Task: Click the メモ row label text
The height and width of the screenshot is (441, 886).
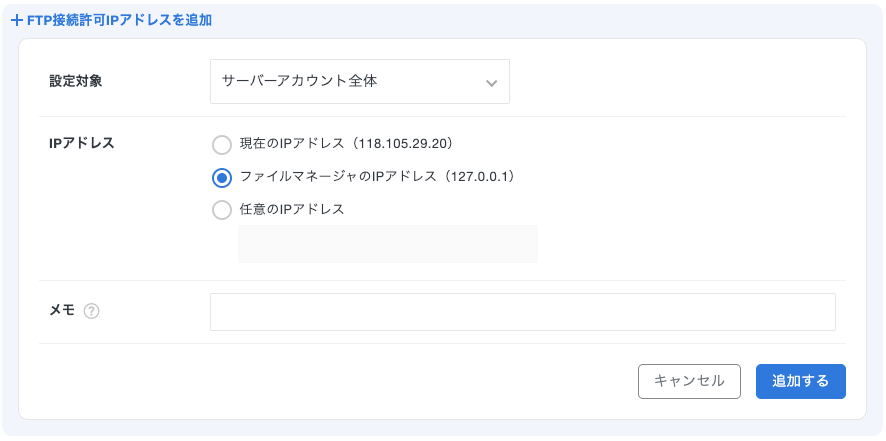Action: (x=62, y=310)
